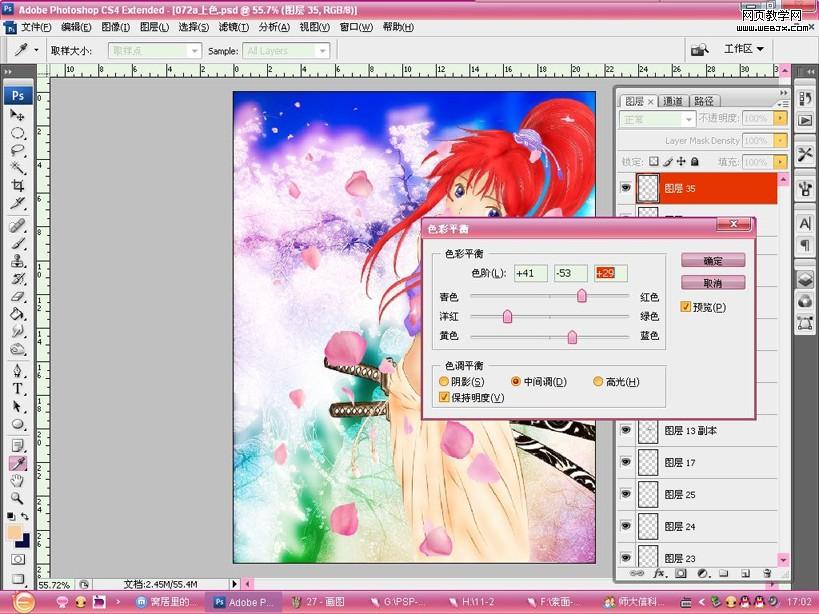Image resolution: width=819 pixels, height=614 pixels.
Task: Hide layer 图层 25
Action: point(625,493)
